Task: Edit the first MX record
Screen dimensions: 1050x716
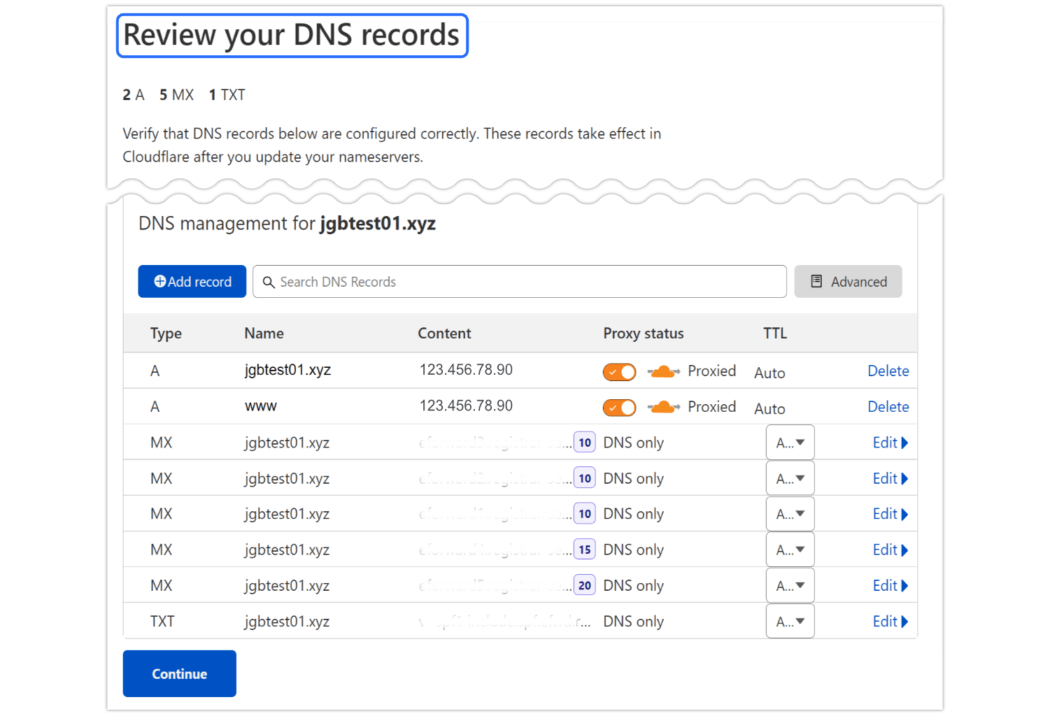Action: click(890, 443)
